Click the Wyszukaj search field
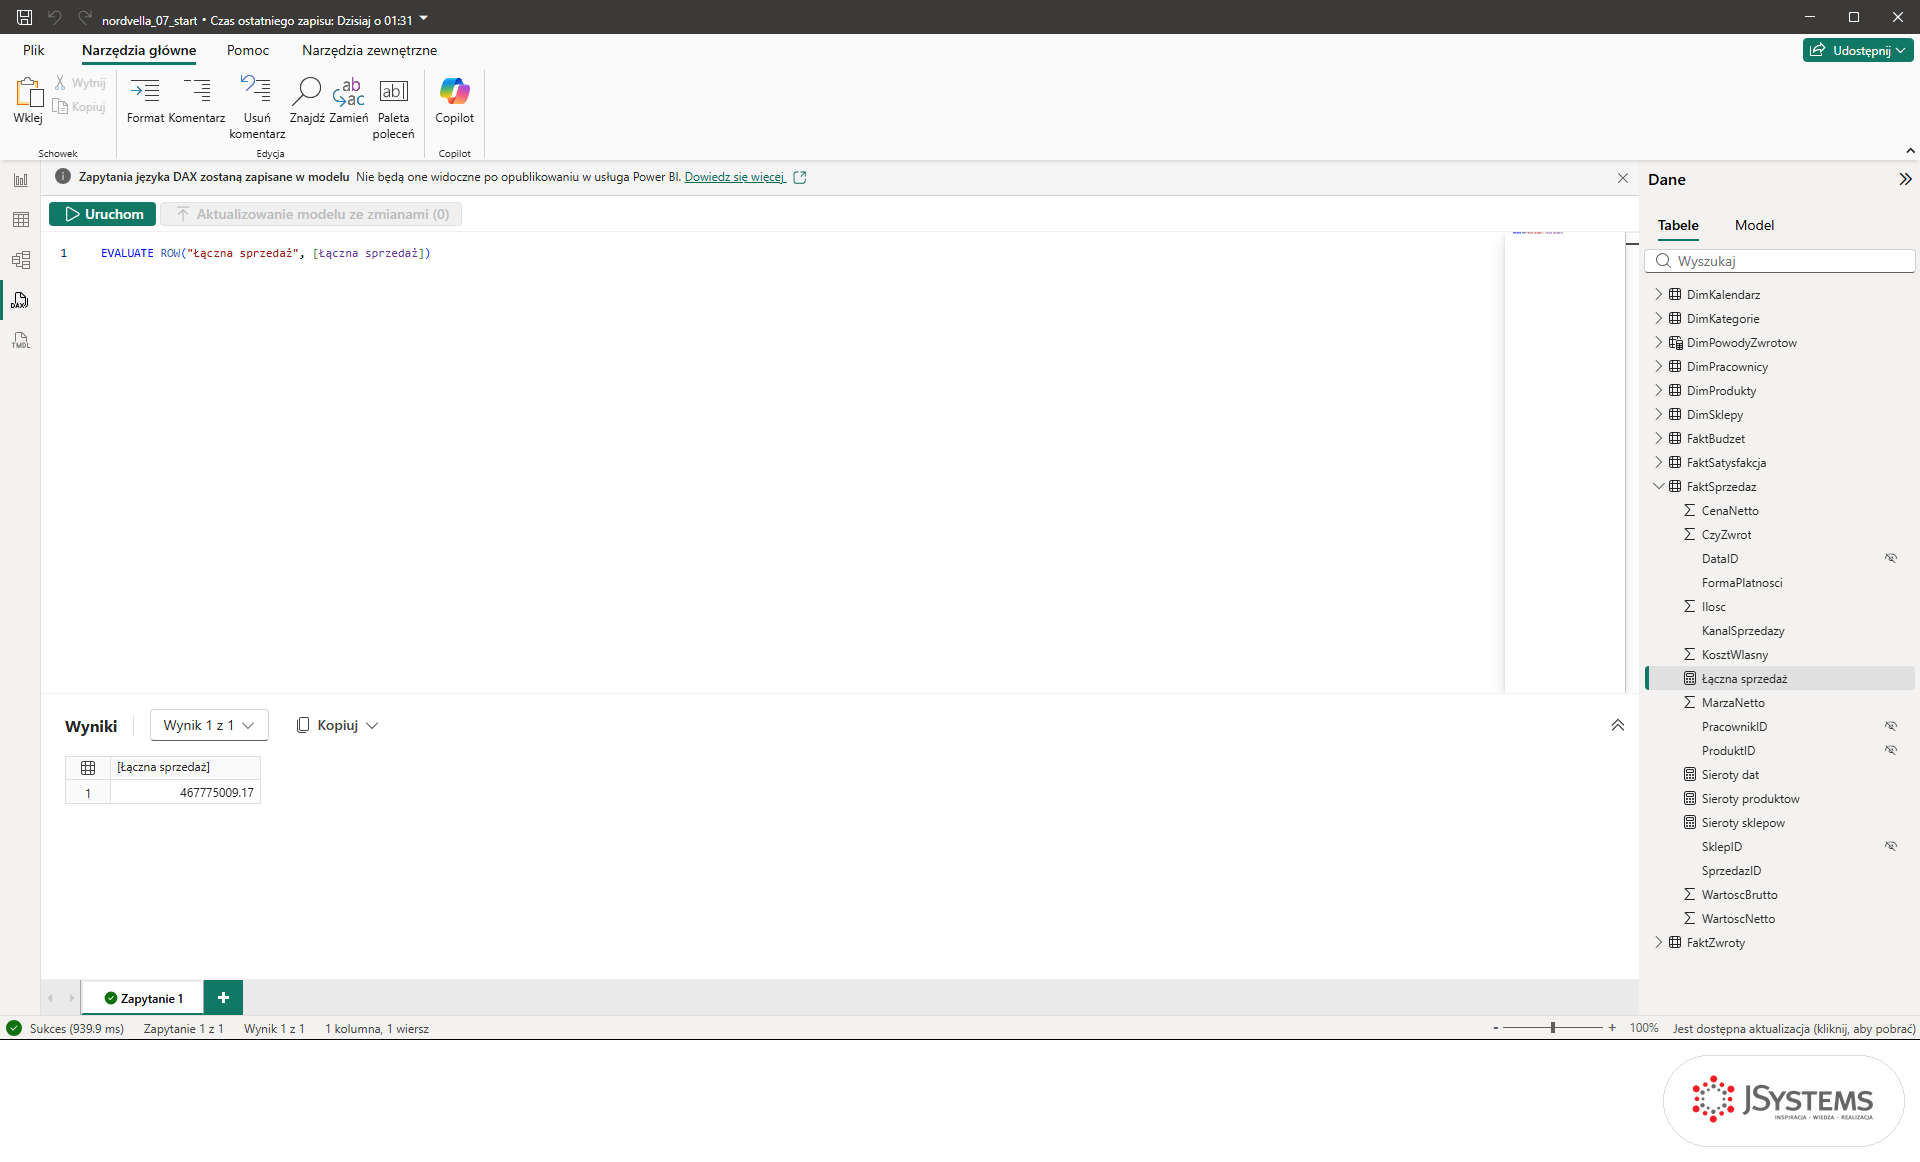 coord(1780,261)
